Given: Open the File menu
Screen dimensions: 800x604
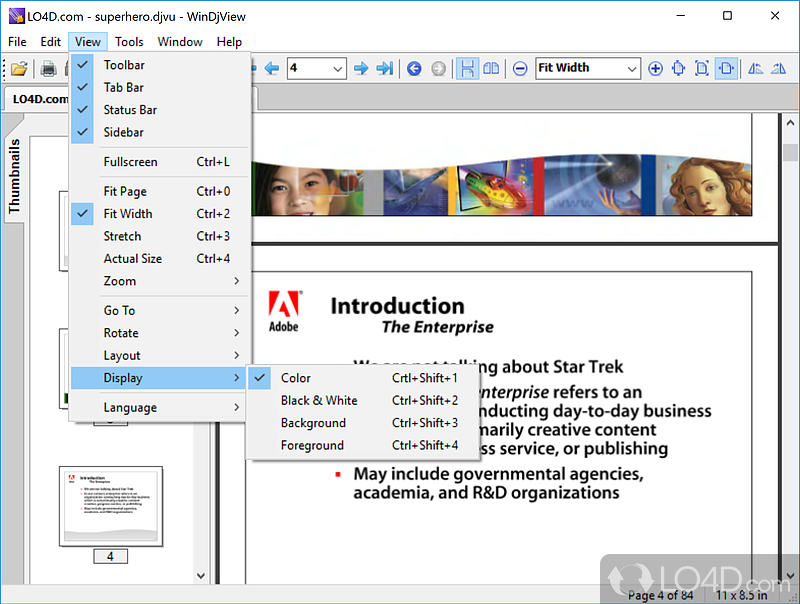Looking at the screenshot, I should point(17,42).
